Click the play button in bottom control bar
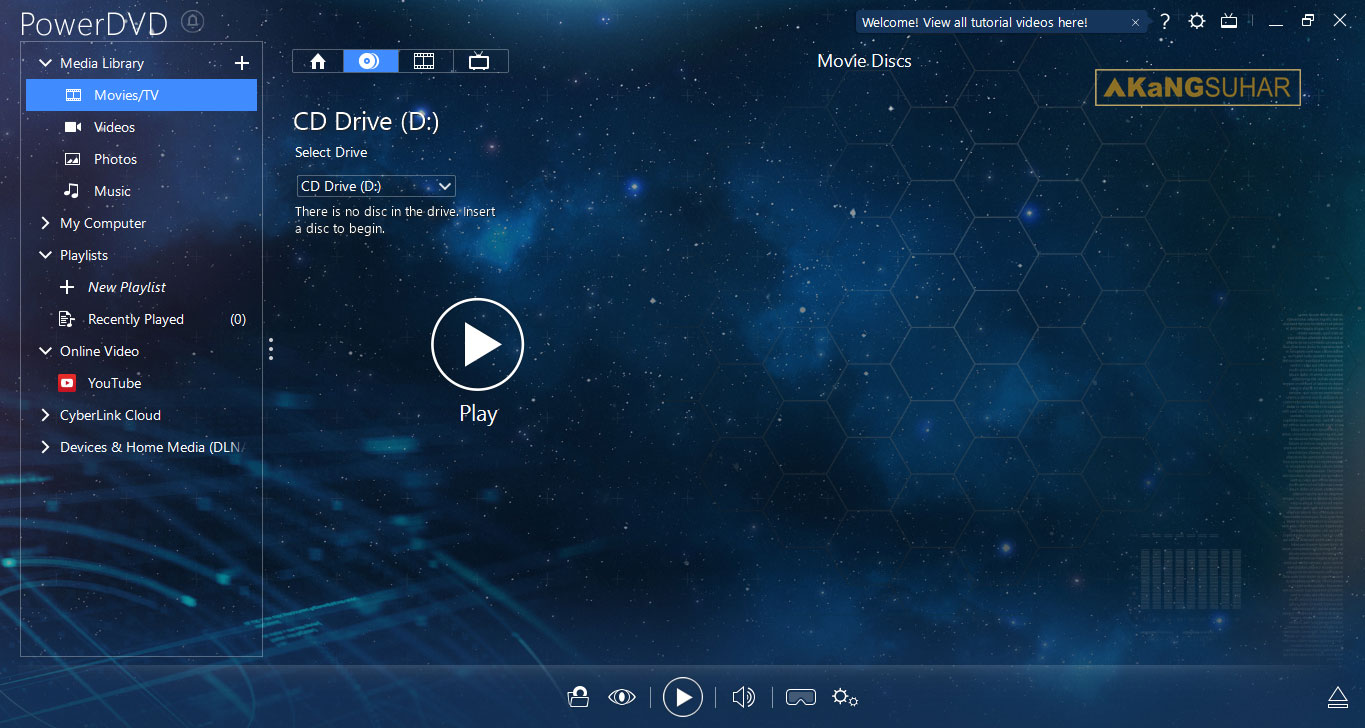 tap(683, 697)
